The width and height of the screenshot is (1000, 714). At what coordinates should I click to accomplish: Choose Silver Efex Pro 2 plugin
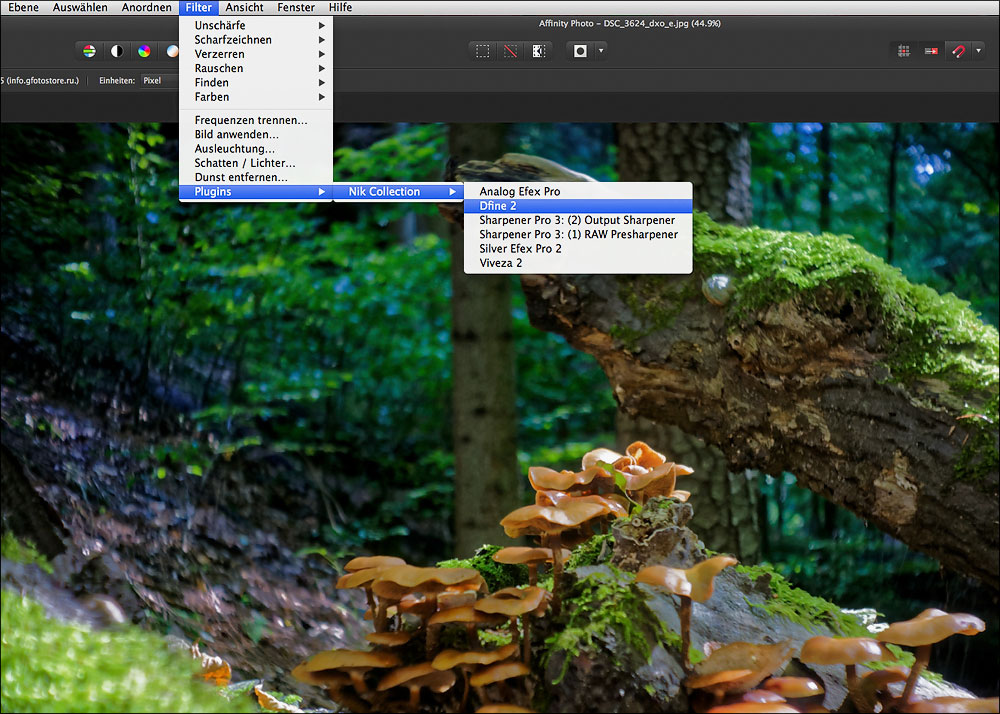[520, 249]
